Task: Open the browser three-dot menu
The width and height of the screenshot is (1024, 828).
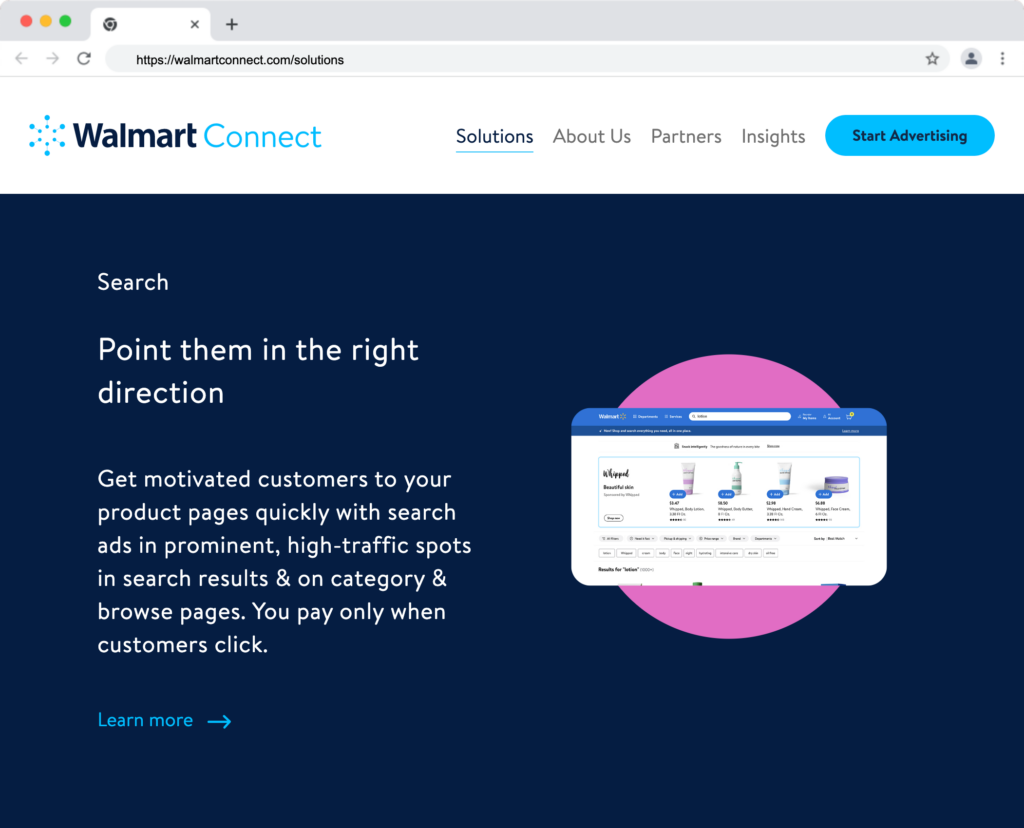Action: pos(1002,59)
